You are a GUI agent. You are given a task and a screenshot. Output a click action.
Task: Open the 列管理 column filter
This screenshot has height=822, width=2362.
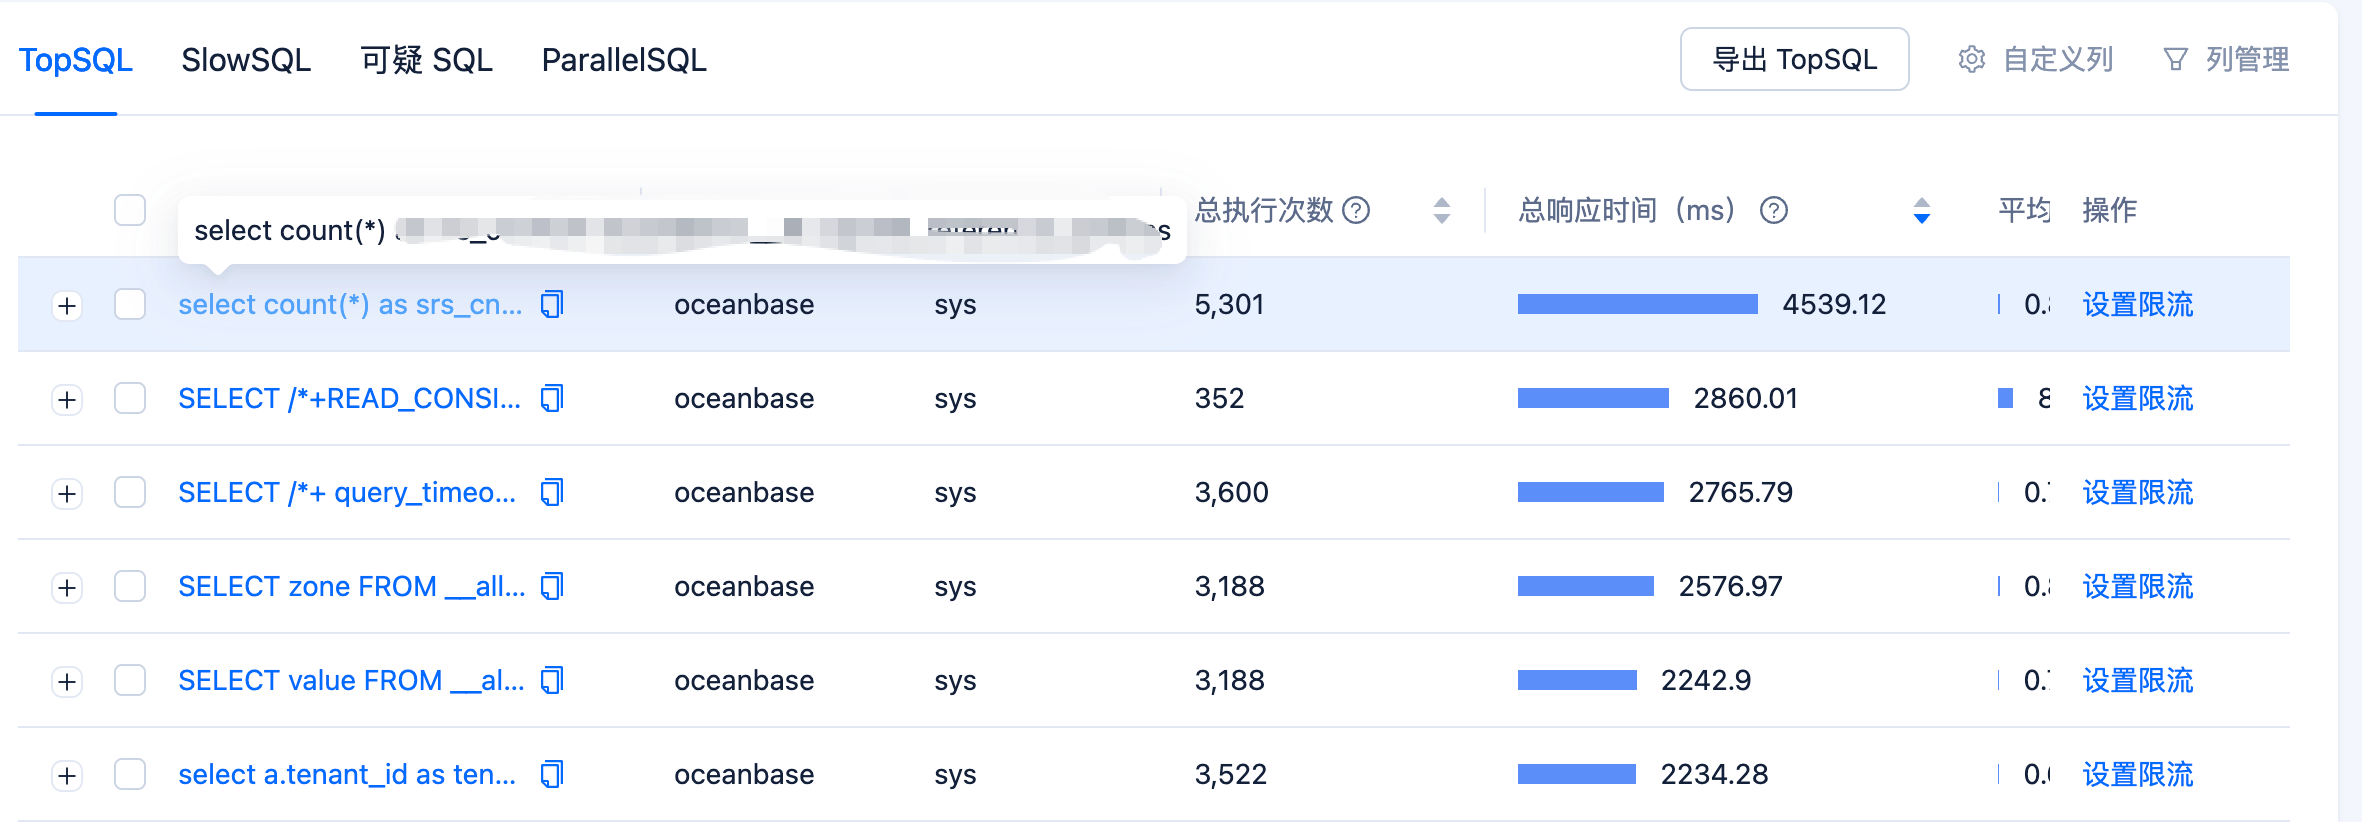click(2227, 60)
